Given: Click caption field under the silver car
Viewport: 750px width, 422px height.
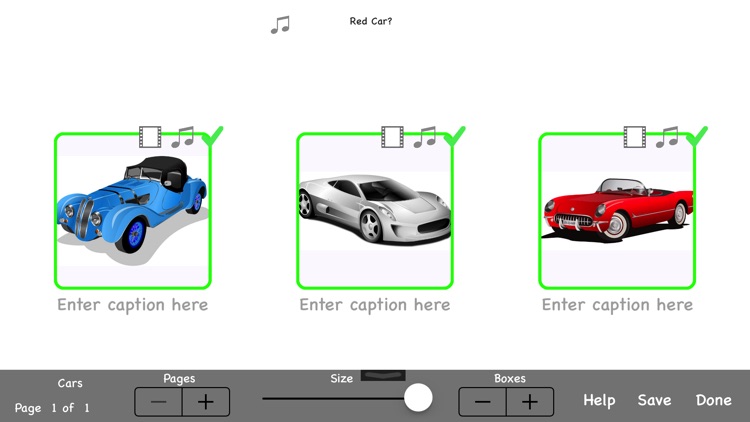Looking at the screenshot, I should tap(375, 305).
